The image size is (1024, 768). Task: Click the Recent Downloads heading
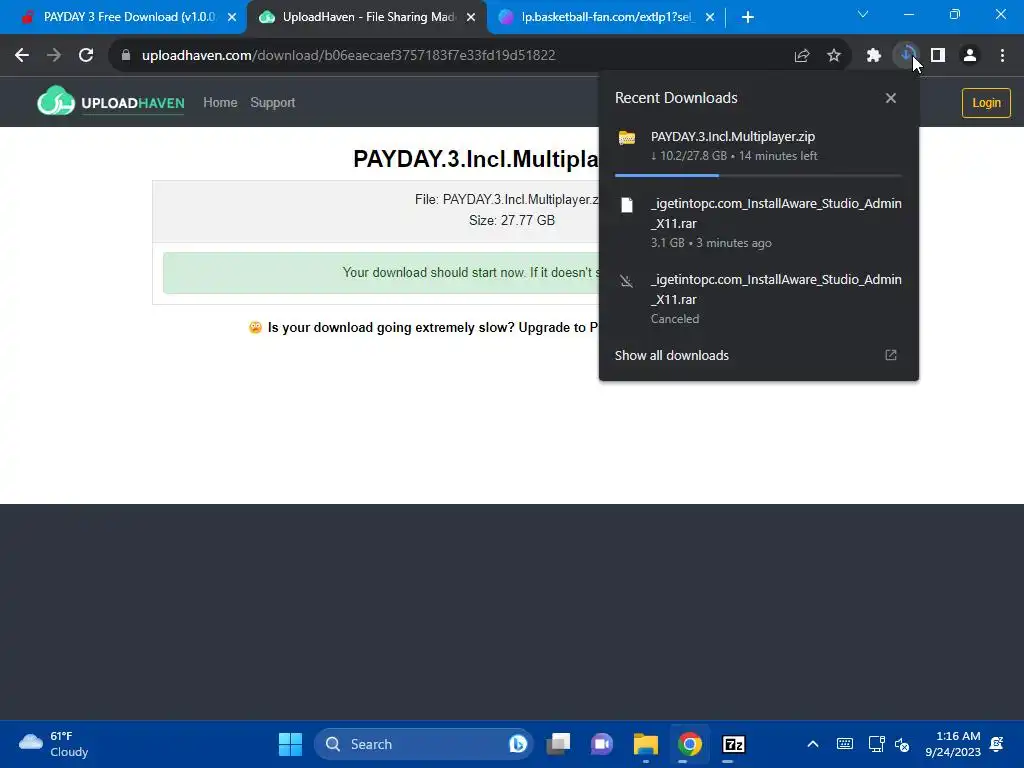coord(676,98)
